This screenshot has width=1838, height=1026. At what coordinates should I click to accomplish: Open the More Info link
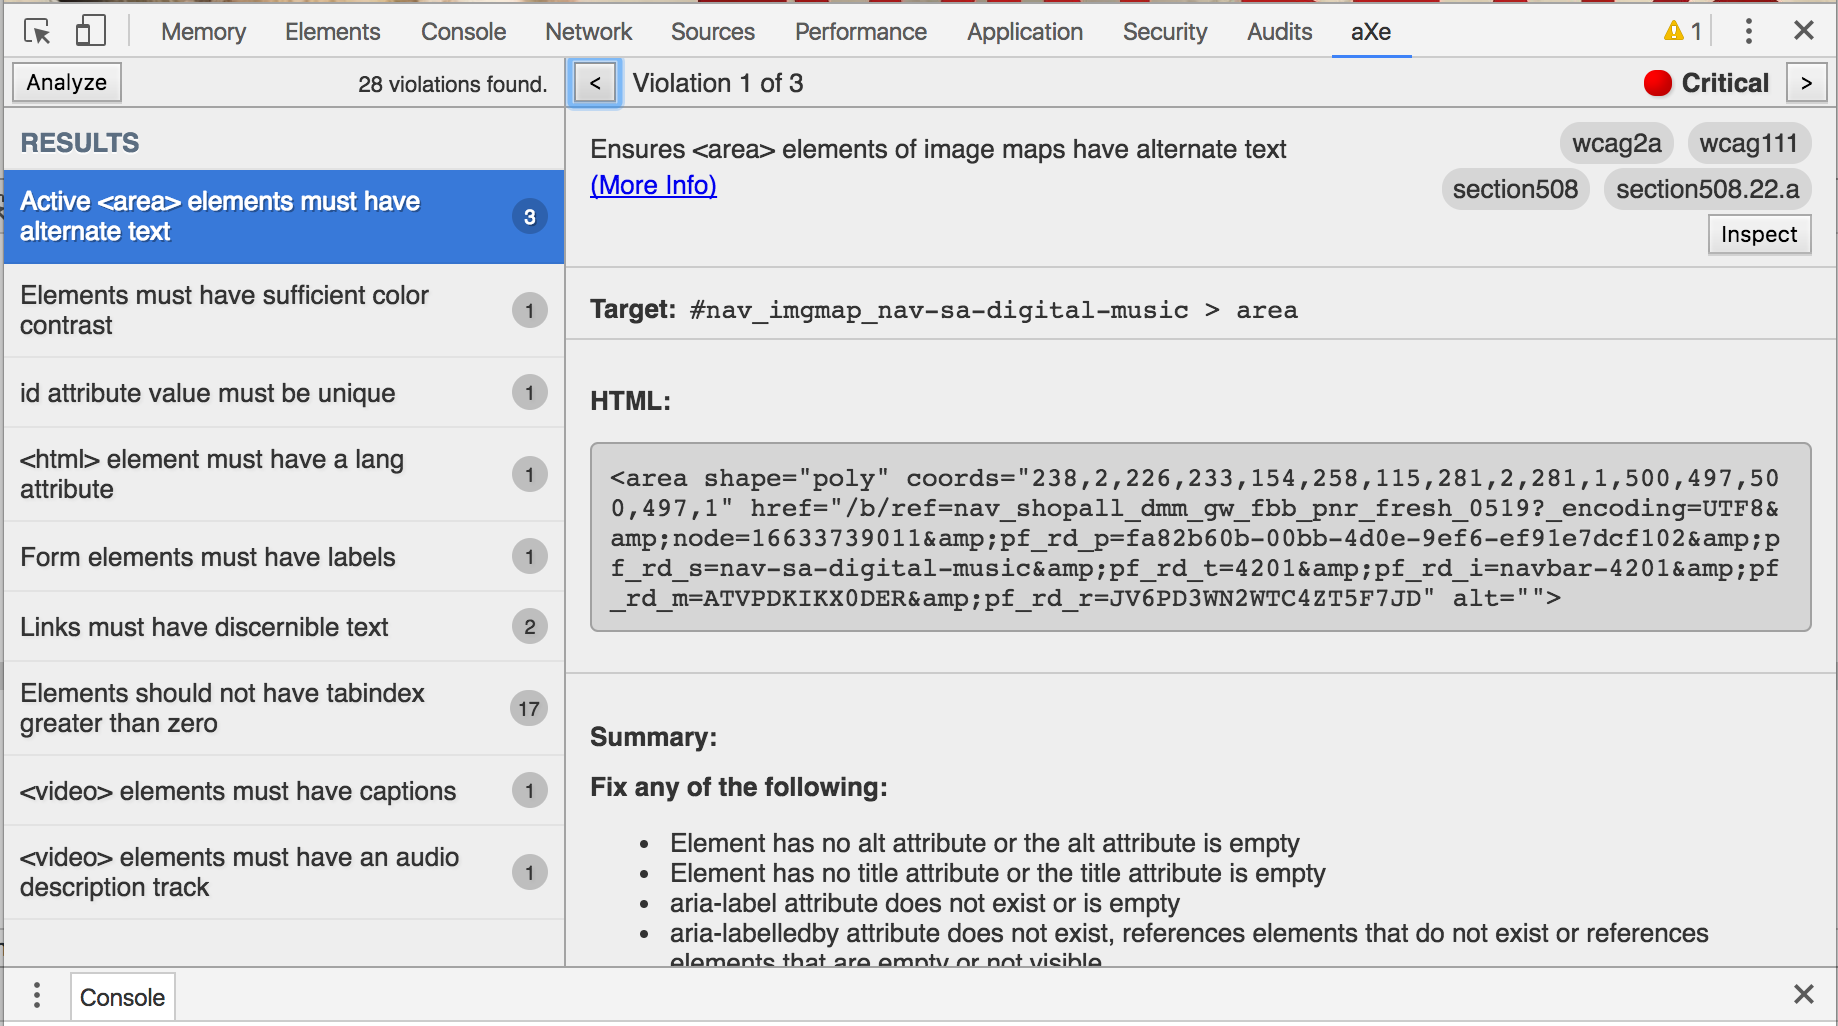(x=653, y=185)
